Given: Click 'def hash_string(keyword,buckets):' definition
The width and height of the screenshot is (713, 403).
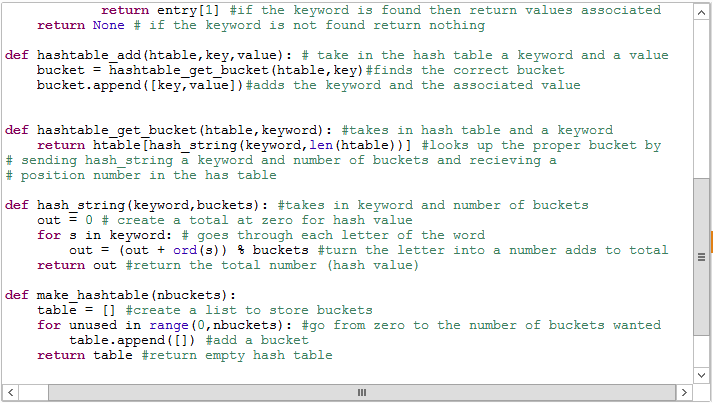Looking at the screenshot, I should pos(136,205).
